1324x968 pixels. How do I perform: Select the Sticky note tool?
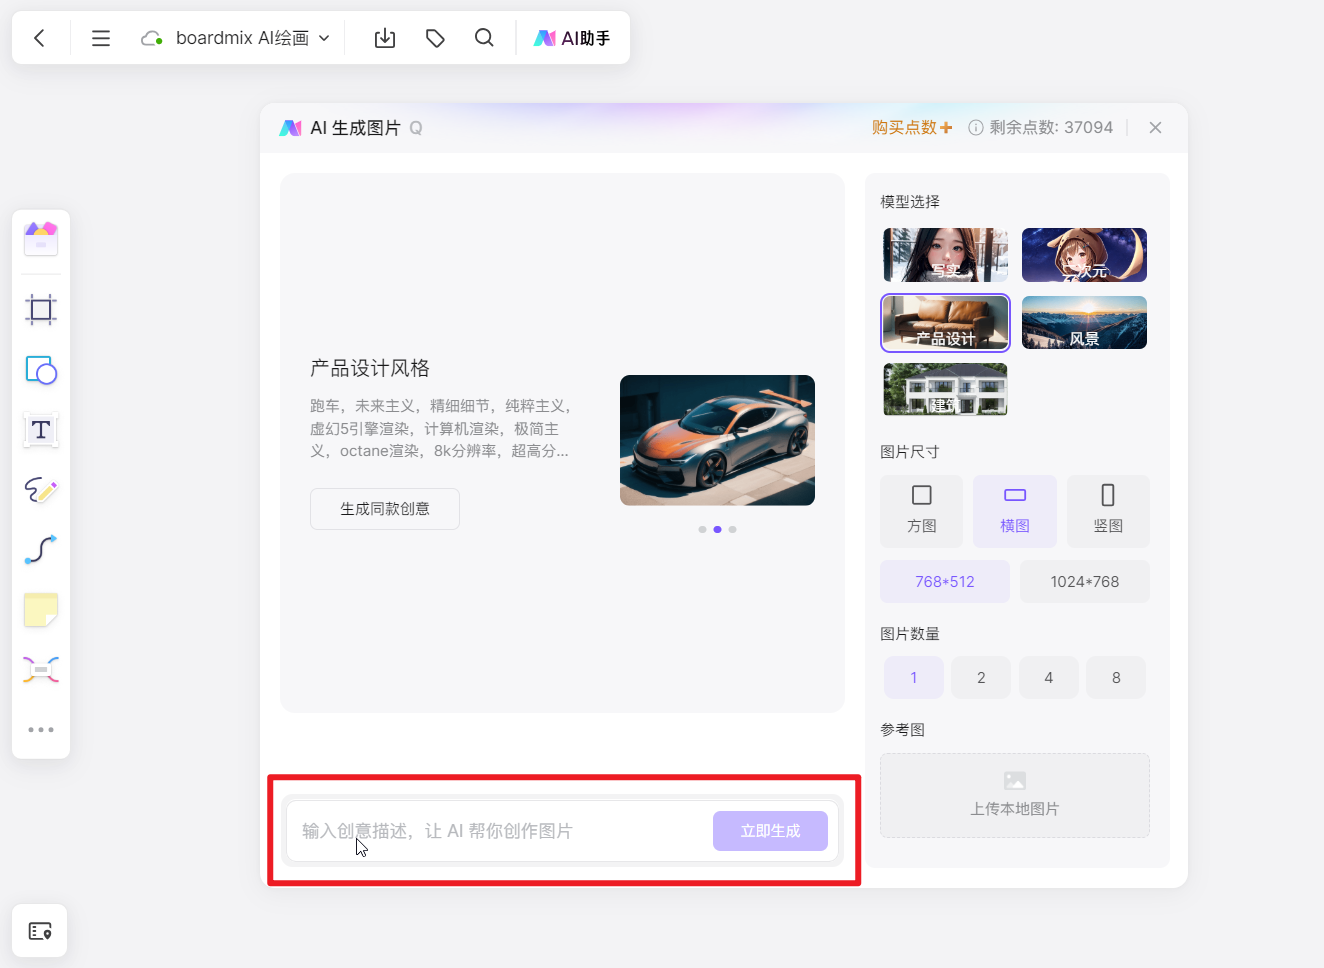coord(41,609)
